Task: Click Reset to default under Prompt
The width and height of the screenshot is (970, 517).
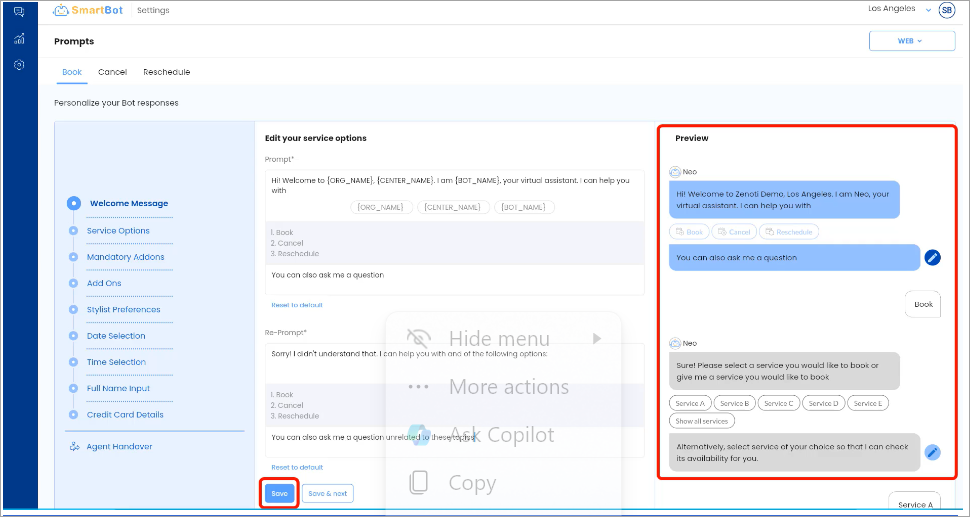Action: [x=297, y=305]
